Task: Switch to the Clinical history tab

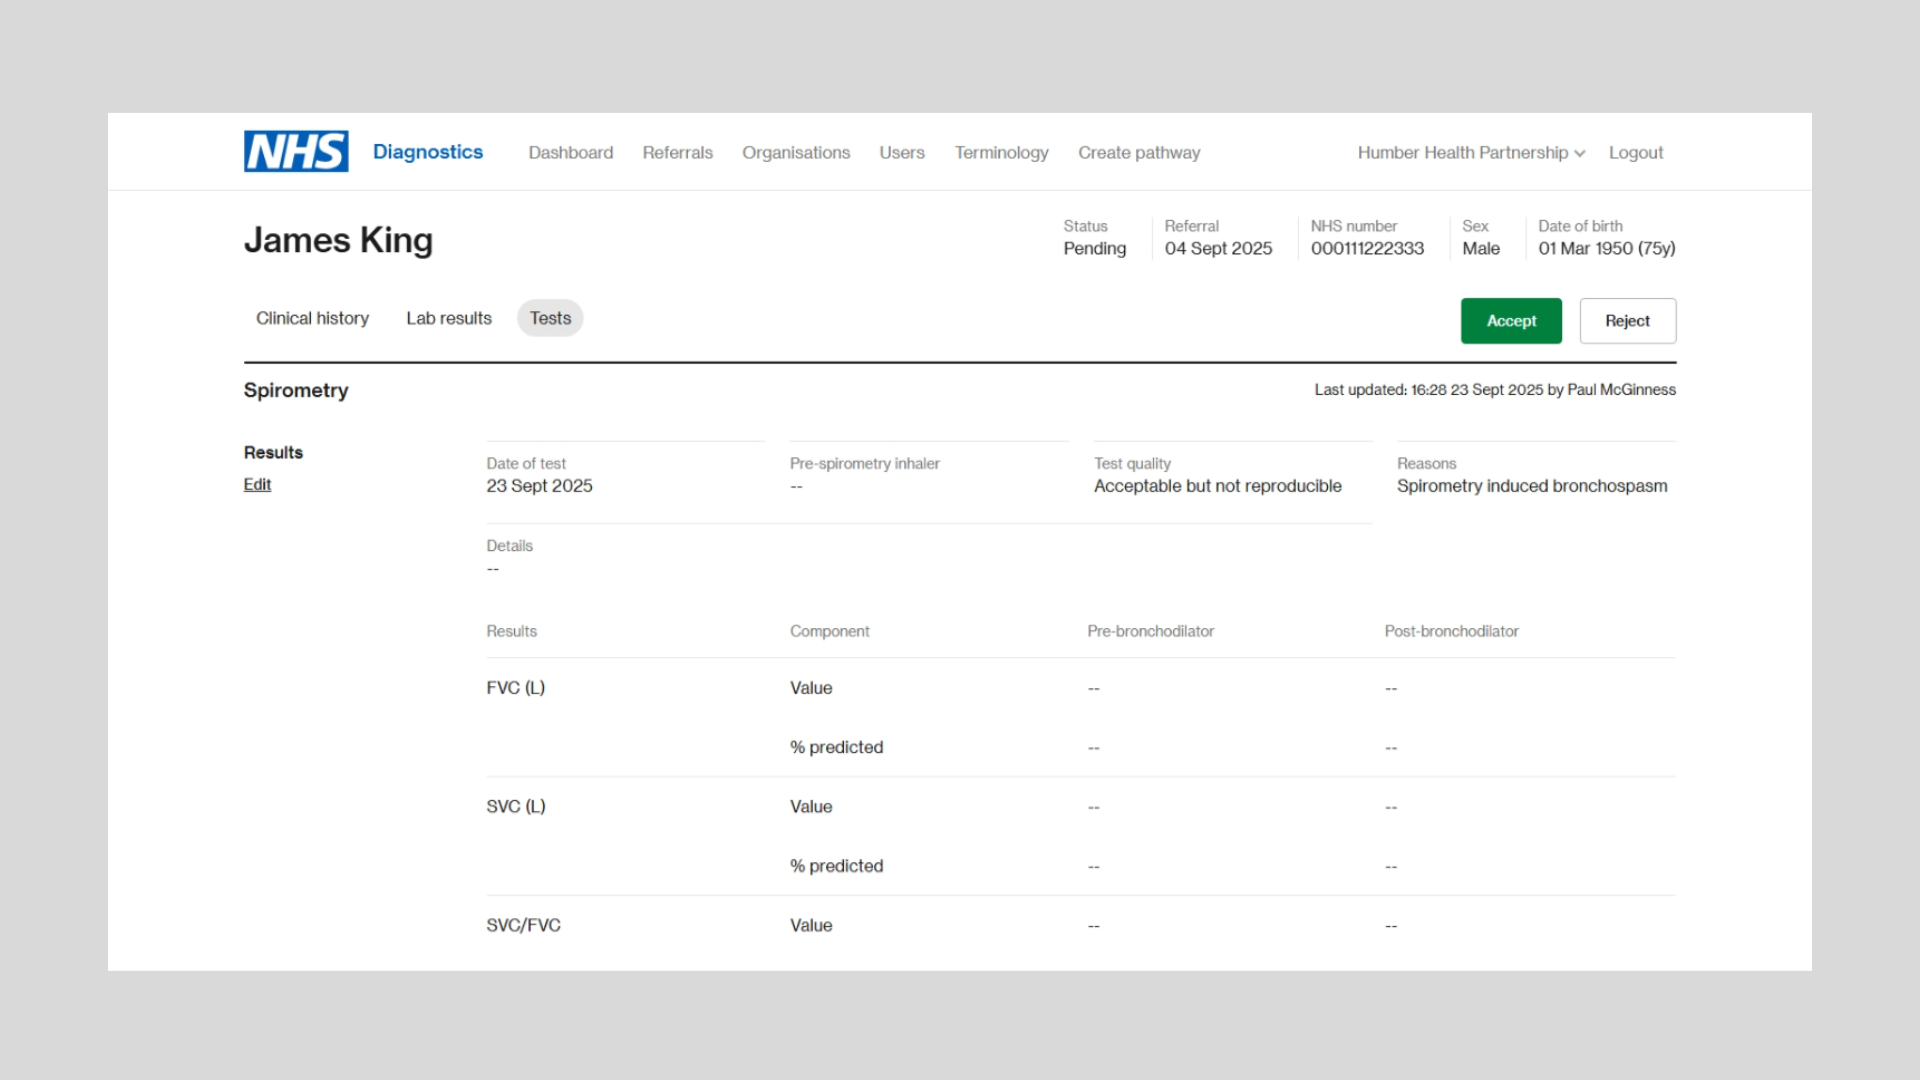Action: pyautogui.click(x=312, y=318)
